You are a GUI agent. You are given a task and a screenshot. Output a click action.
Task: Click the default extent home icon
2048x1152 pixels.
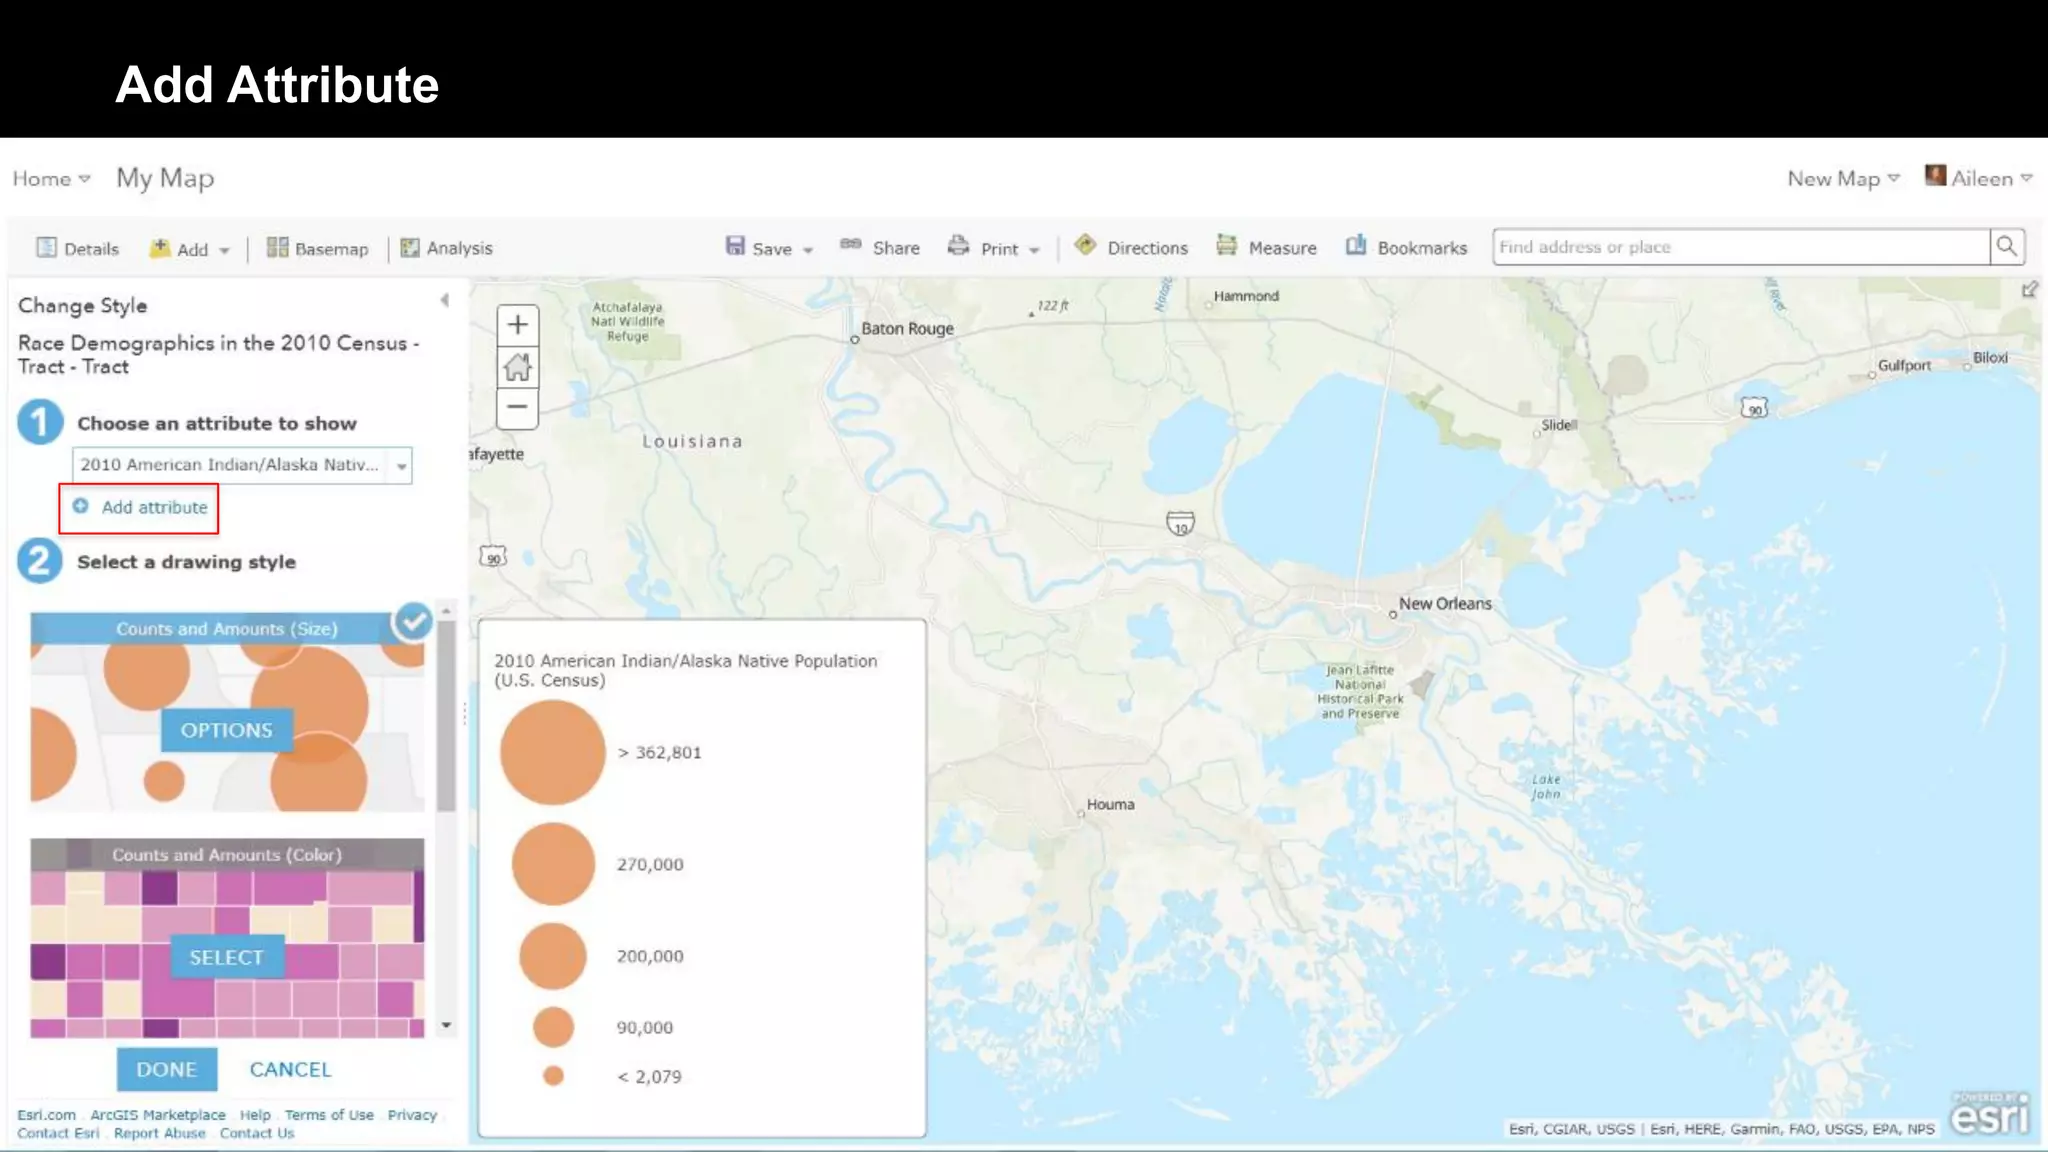tap(517, 367)
